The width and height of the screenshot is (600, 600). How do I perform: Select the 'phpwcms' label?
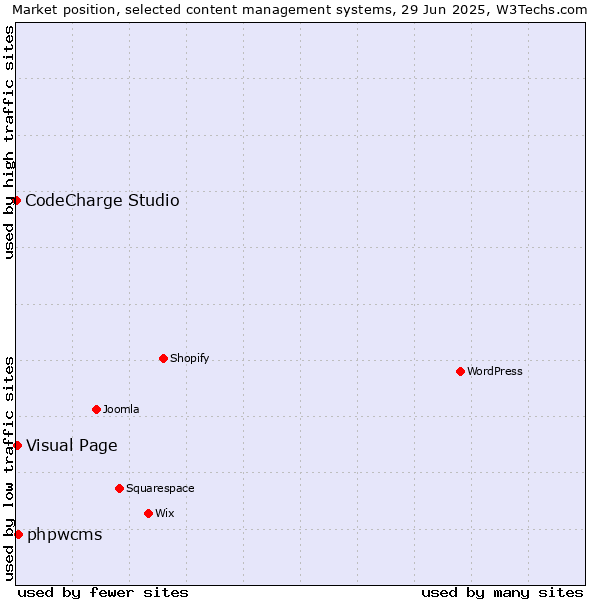(x=65, y=535)
